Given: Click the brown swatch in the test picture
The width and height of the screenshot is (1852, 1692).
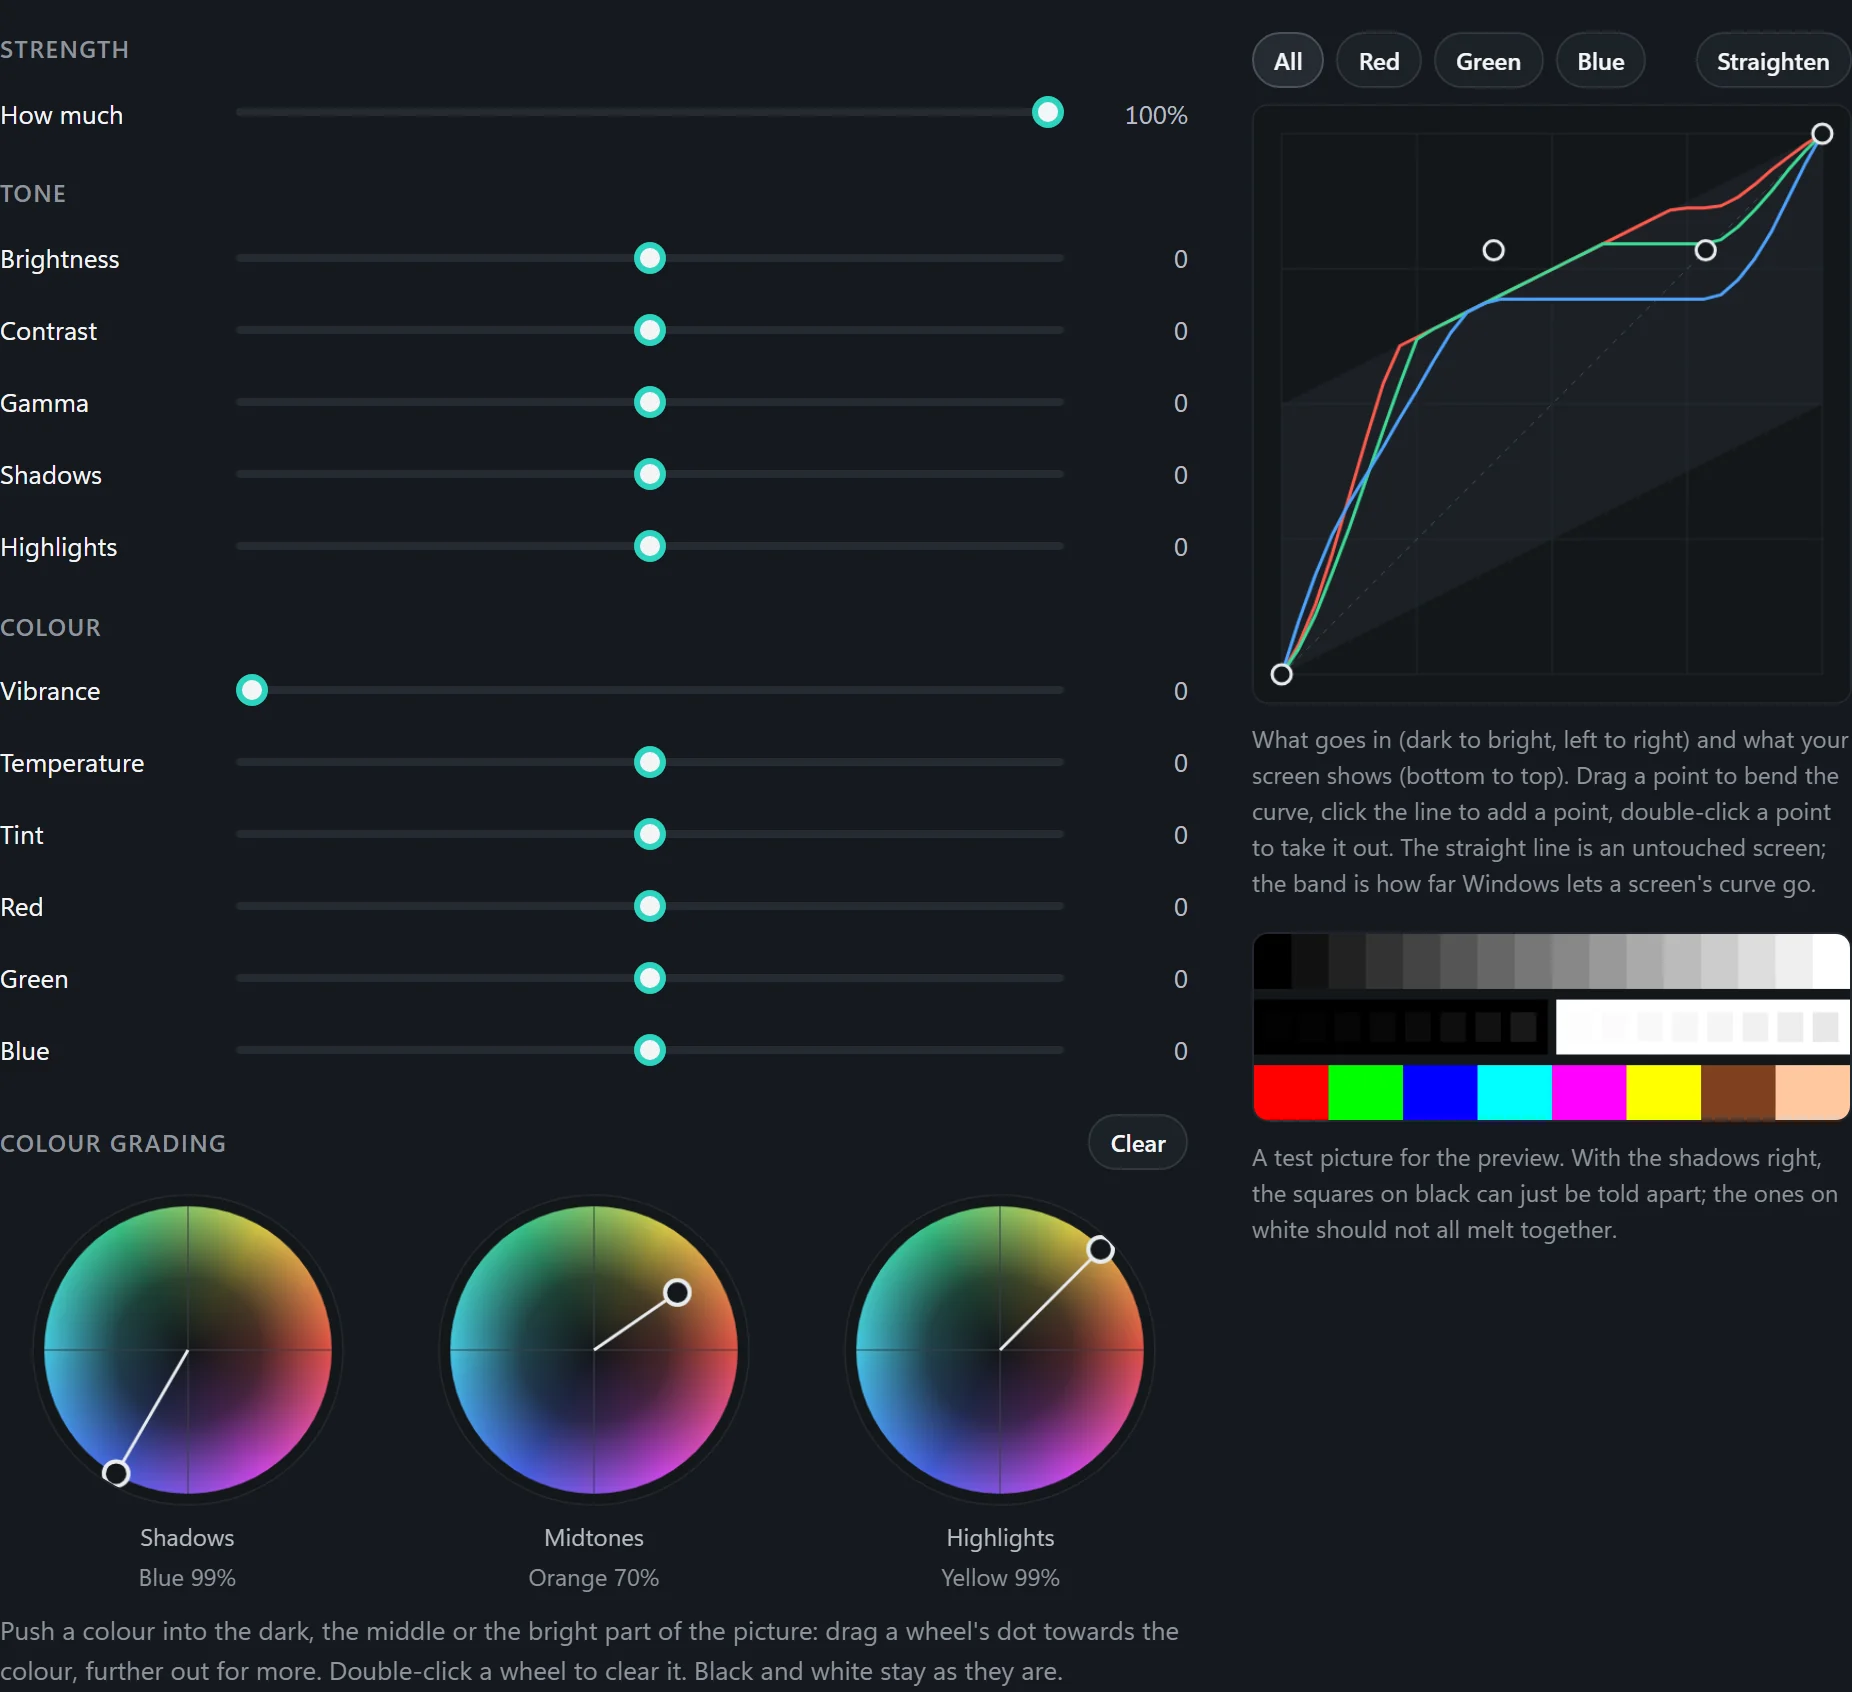Looking at the screenshot, I should pyautogui.click(x=1738, y=1092).
